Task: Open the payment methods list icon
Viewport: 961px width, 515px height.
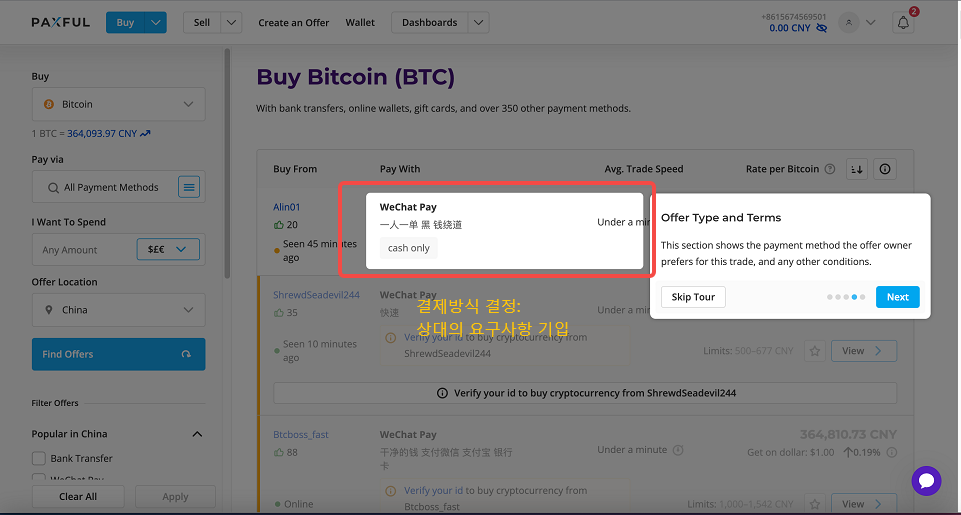Action: tap(189, 187)
